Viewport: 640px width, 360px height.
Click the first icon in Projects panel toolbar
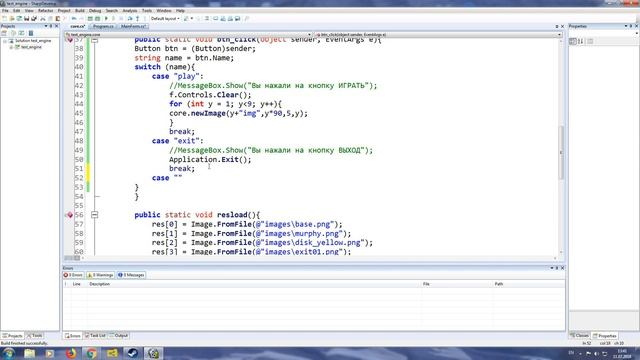4,33
